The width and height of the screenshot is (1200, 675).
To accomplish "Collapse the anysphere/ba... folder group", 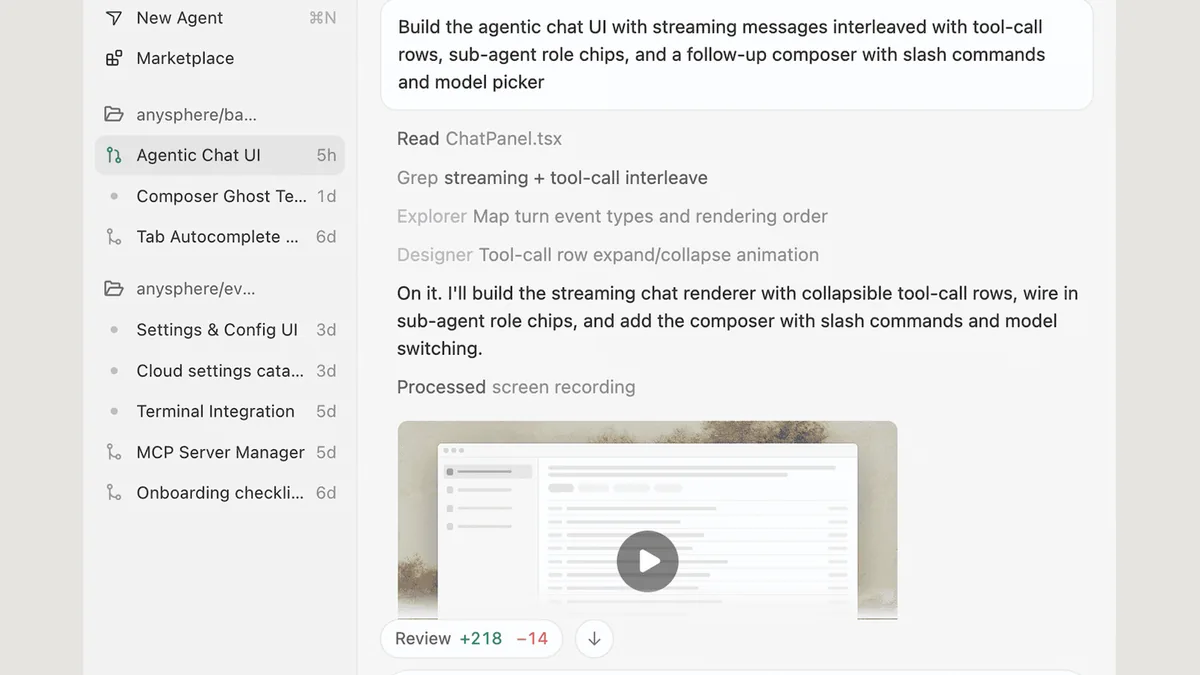I will click(x=220, y=115).
